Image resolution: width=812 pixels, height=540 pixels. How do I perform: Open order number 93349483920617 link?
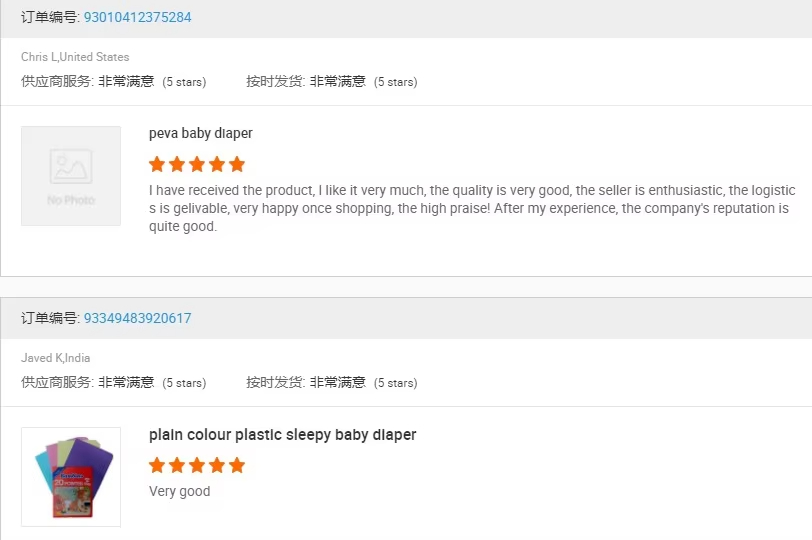click(x=137, y=318)
